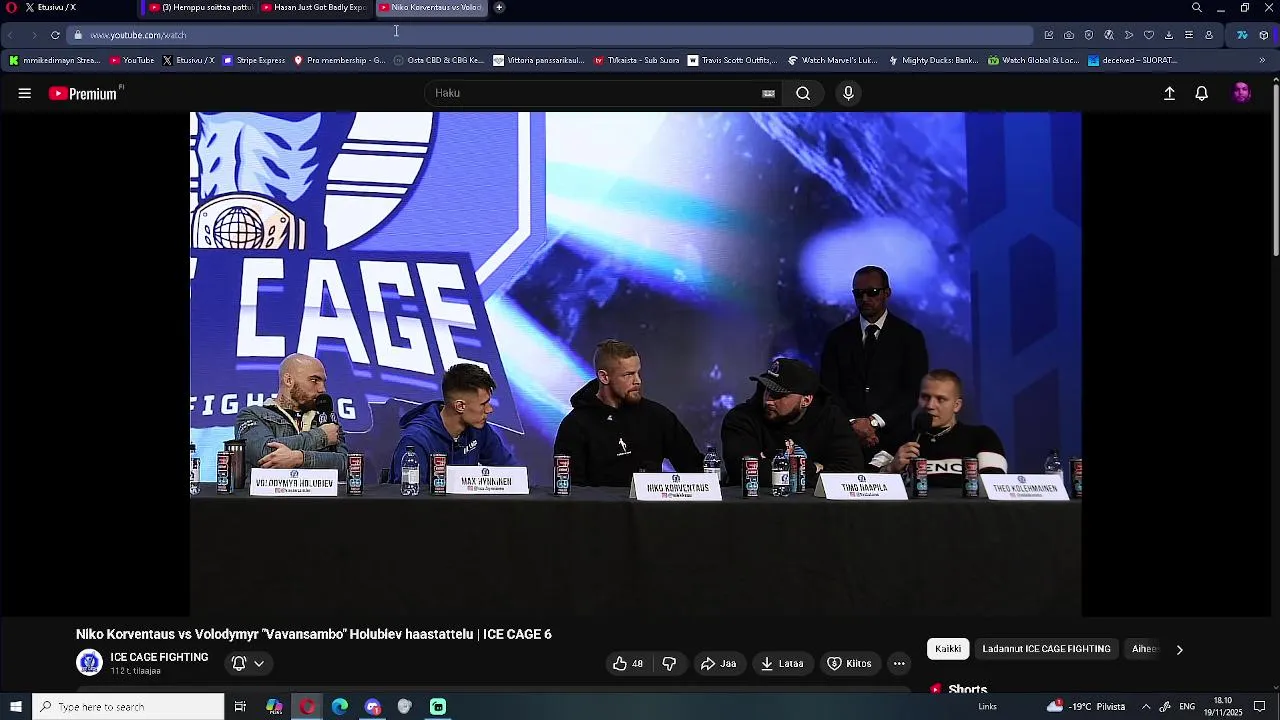The height and width of the screenshot is (720, 1280).
Task: Click the video title text
Action: [314, 634]
